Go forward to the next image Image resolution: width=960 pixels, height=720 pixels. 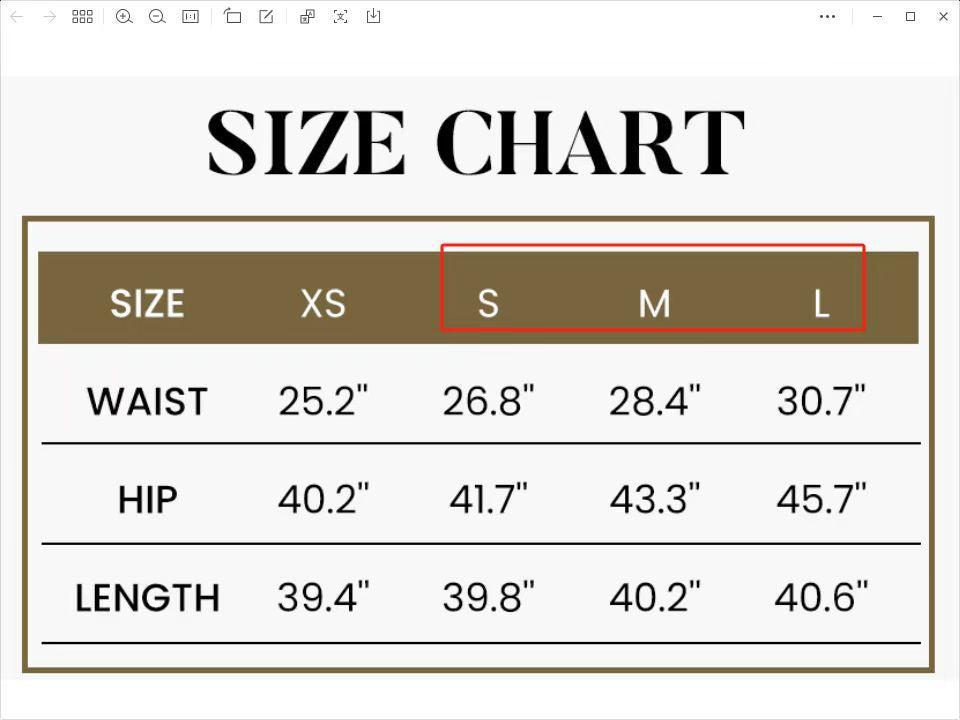[x=49, y=17]
